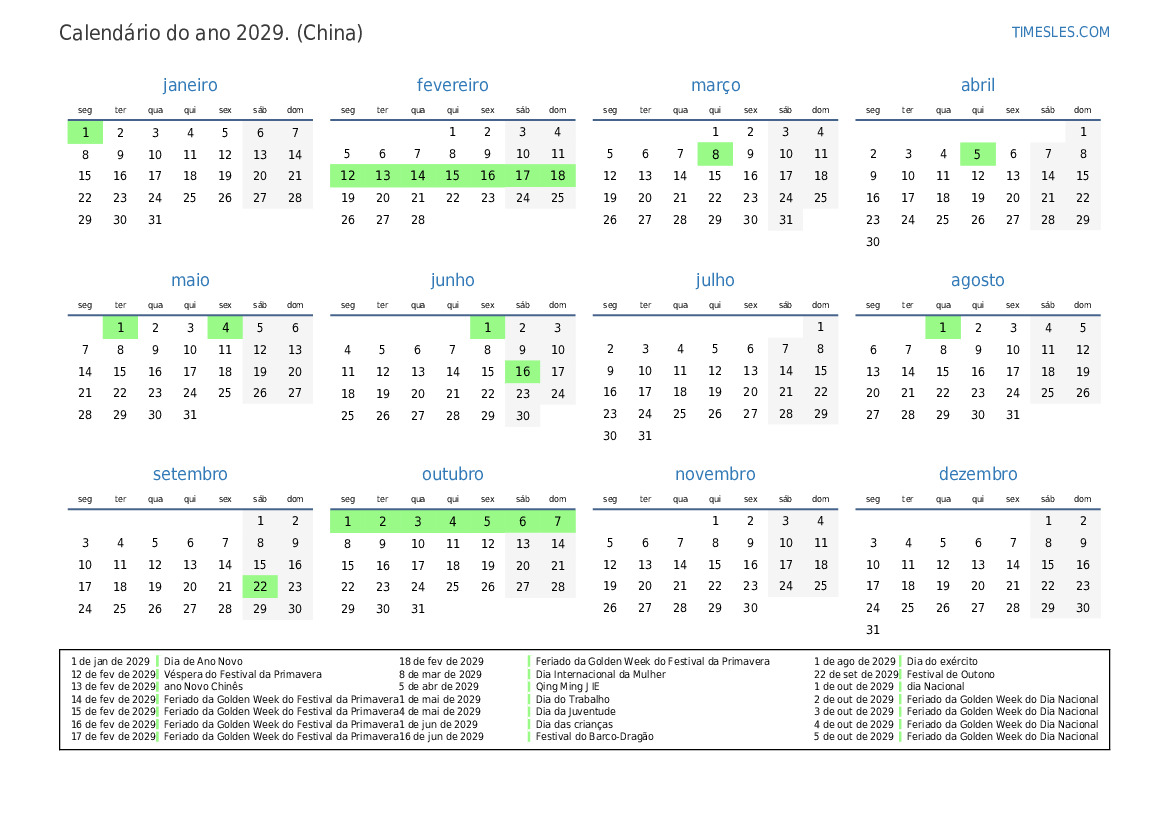Click the agosto month heading
1169x827 pixels.
pos(978,280)
